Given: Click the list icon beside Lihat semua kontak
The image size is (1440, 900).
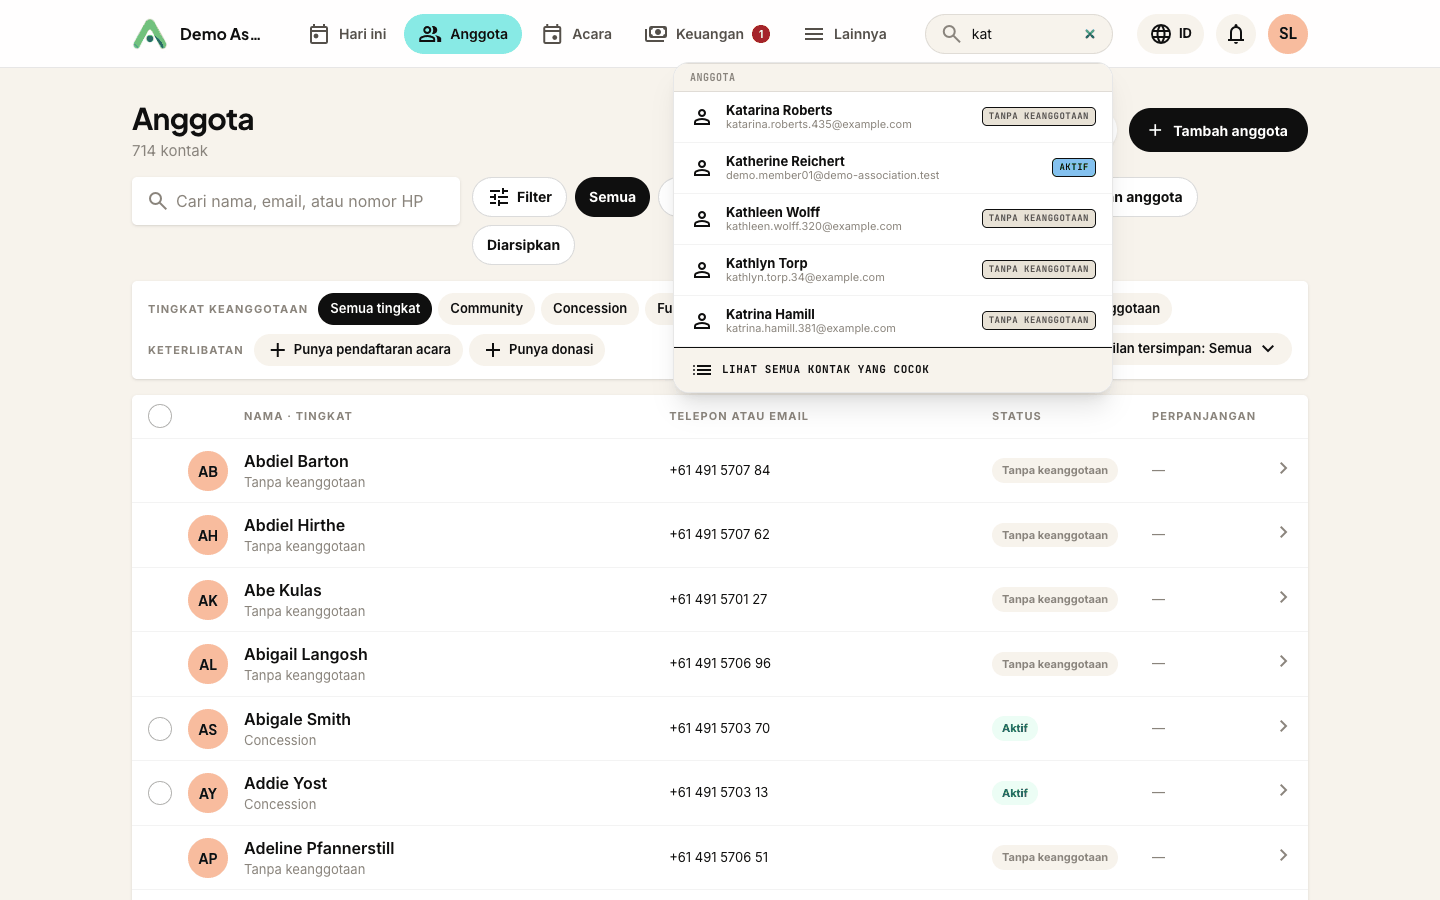Looking at the screenshot, I should tap(702, 370).
